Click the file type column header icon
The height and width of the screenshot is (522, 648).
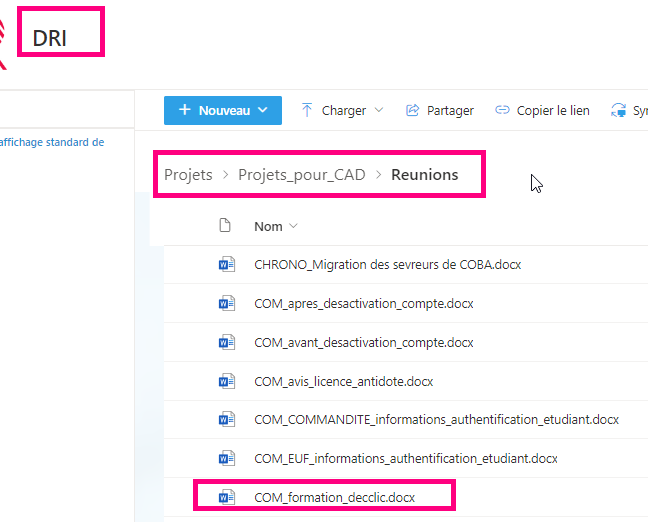pos(226,226)
